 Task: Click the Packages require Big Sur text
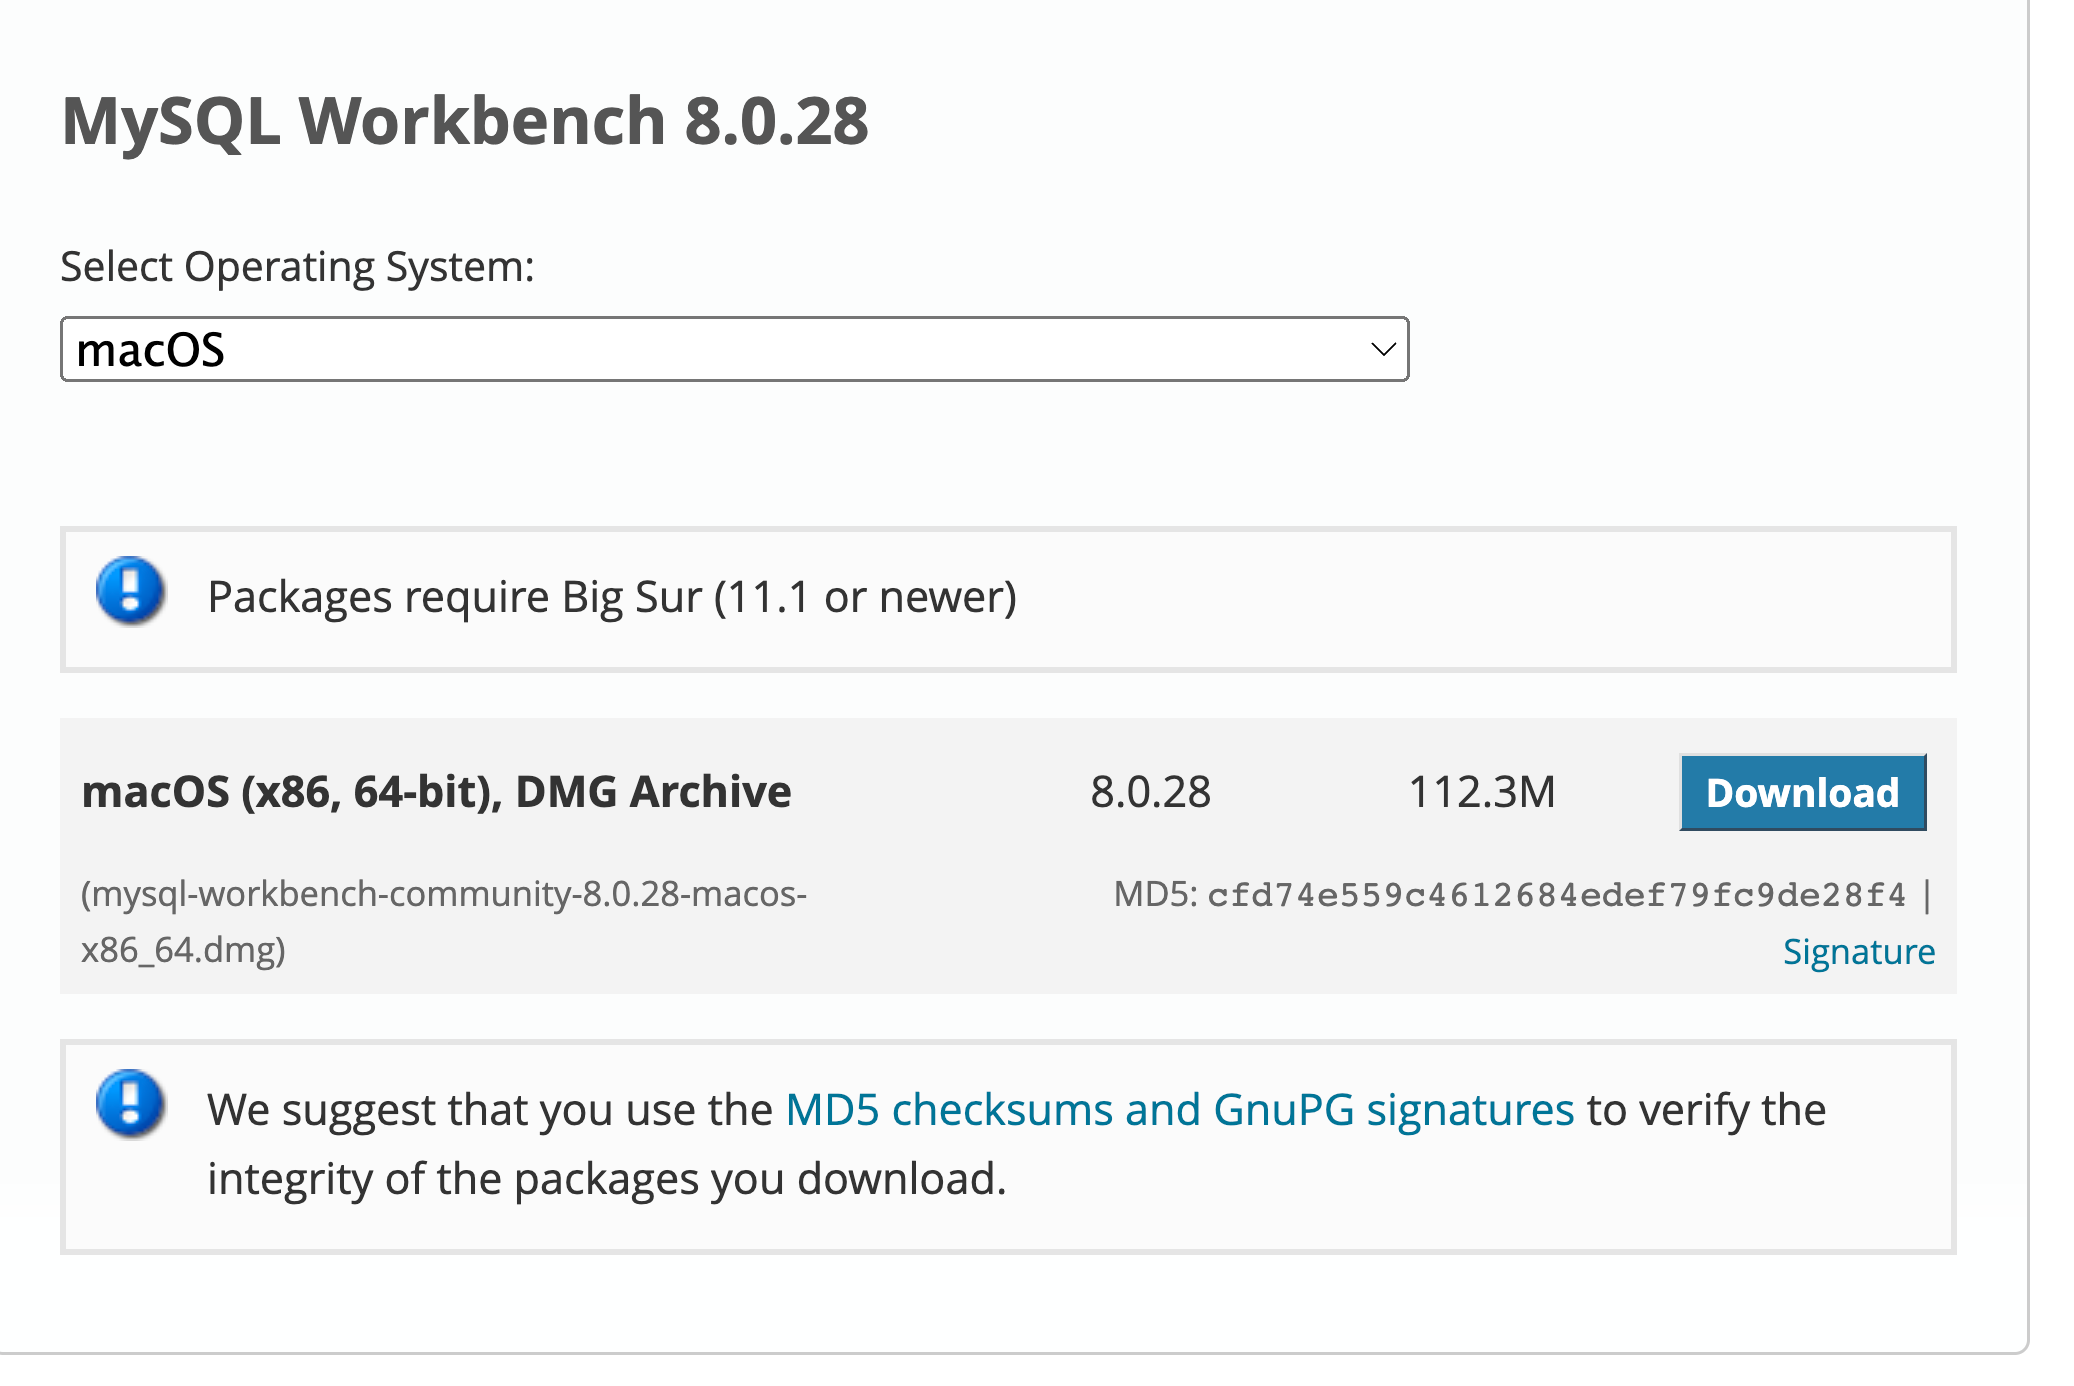point(611,597)
